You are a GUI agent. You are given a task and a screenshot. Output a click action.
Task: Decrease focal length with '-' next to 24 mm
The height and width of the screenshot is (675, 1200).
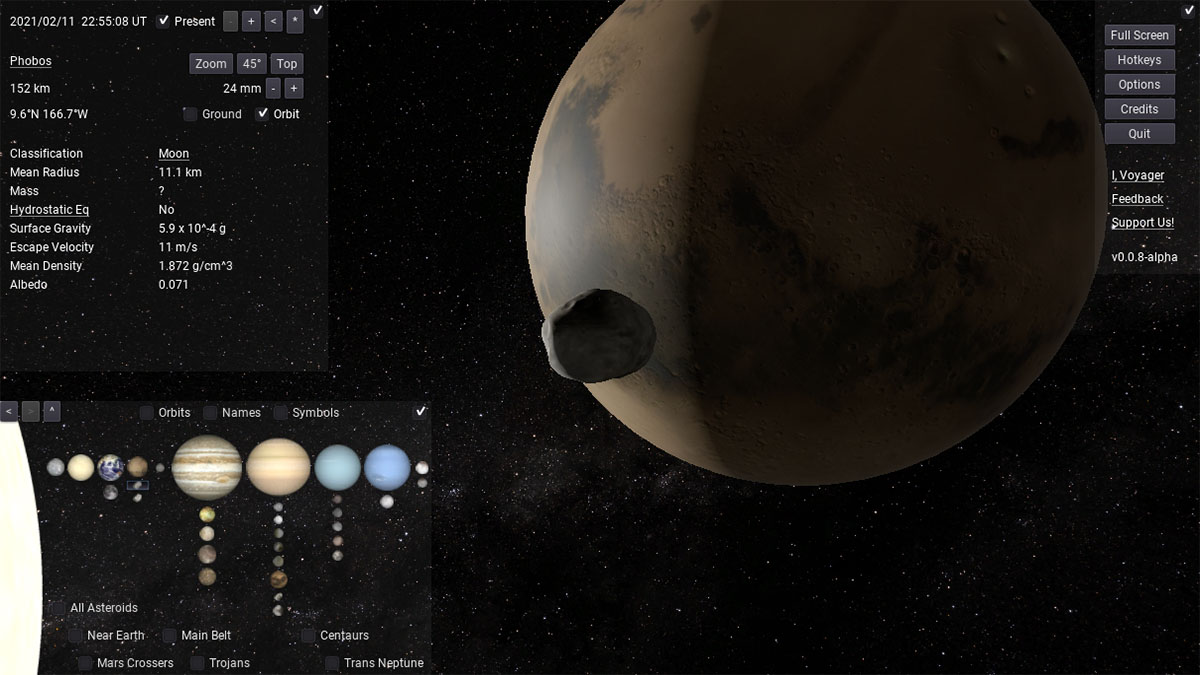[274, 88]
